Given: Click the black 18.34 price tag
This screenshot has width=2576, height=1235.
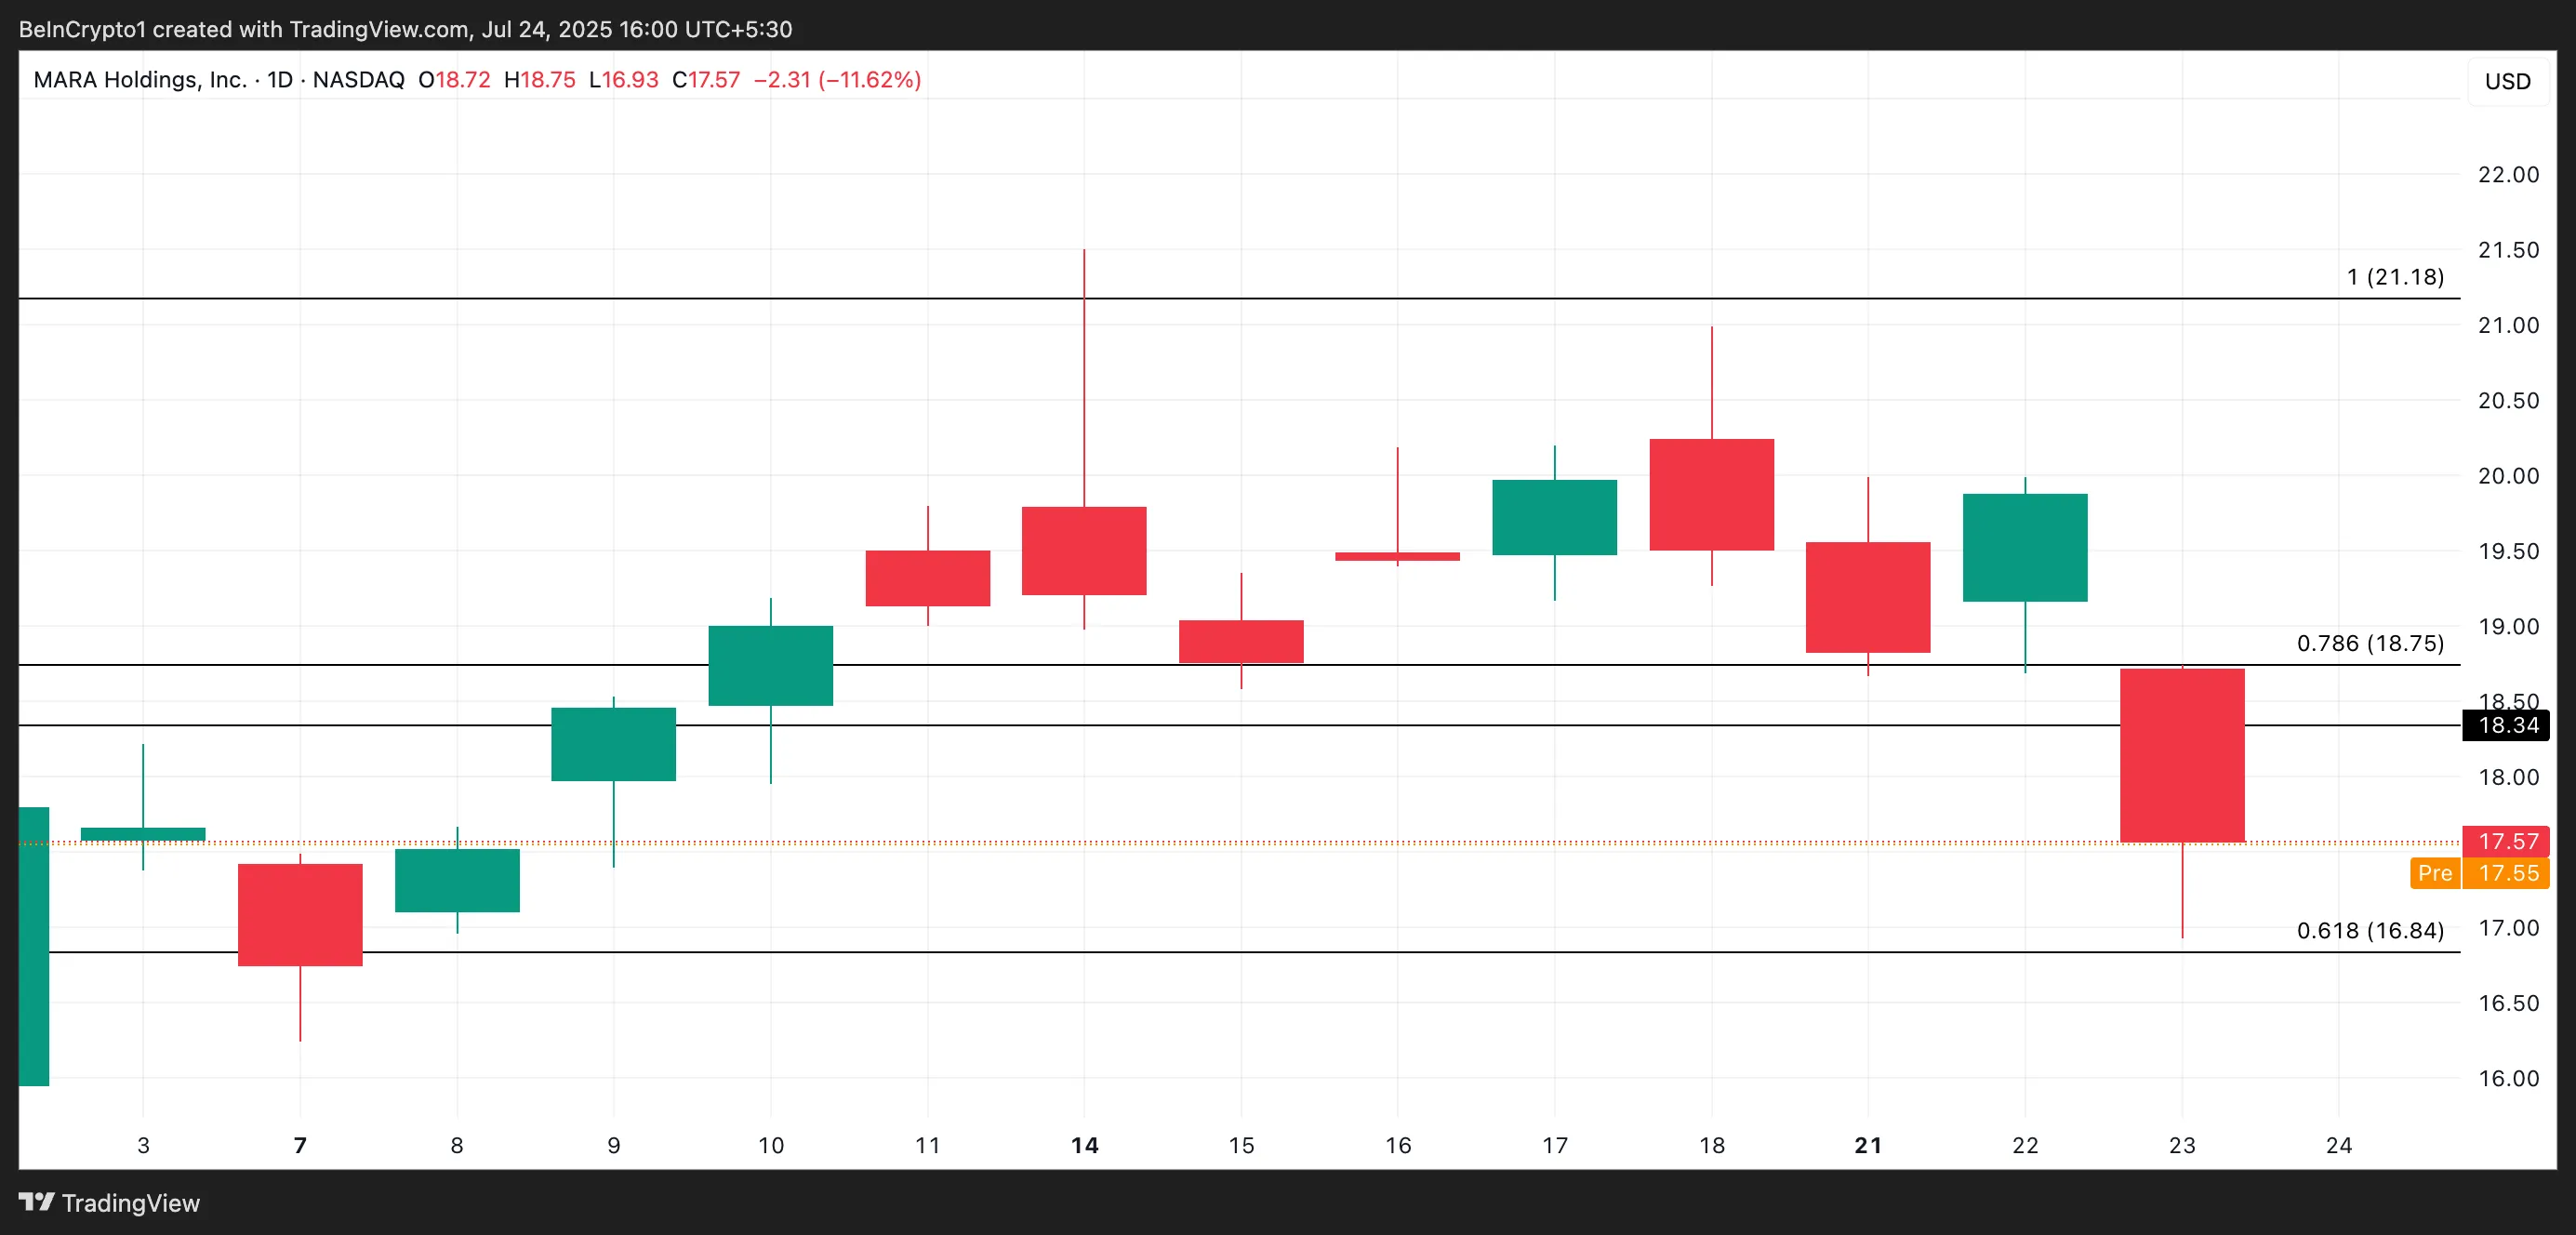Looking at the screenshot, I should pos(2505,725).
